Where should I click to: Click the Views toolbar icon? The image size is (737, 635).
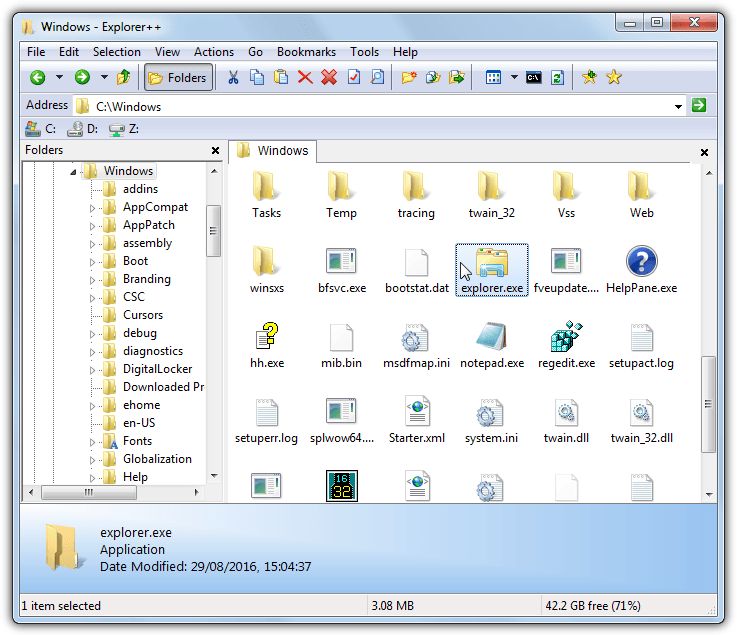[x=493, y=77]
